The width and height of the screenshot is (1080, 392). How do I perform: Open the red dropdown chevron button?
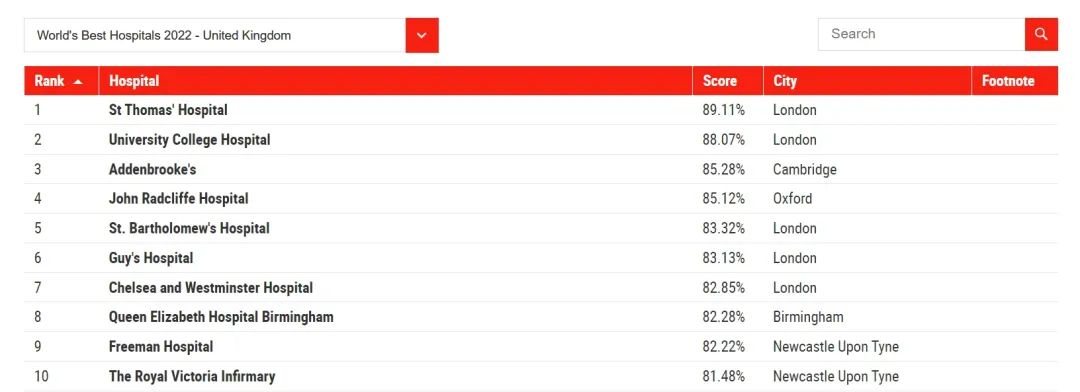click(x=422, y=35)
